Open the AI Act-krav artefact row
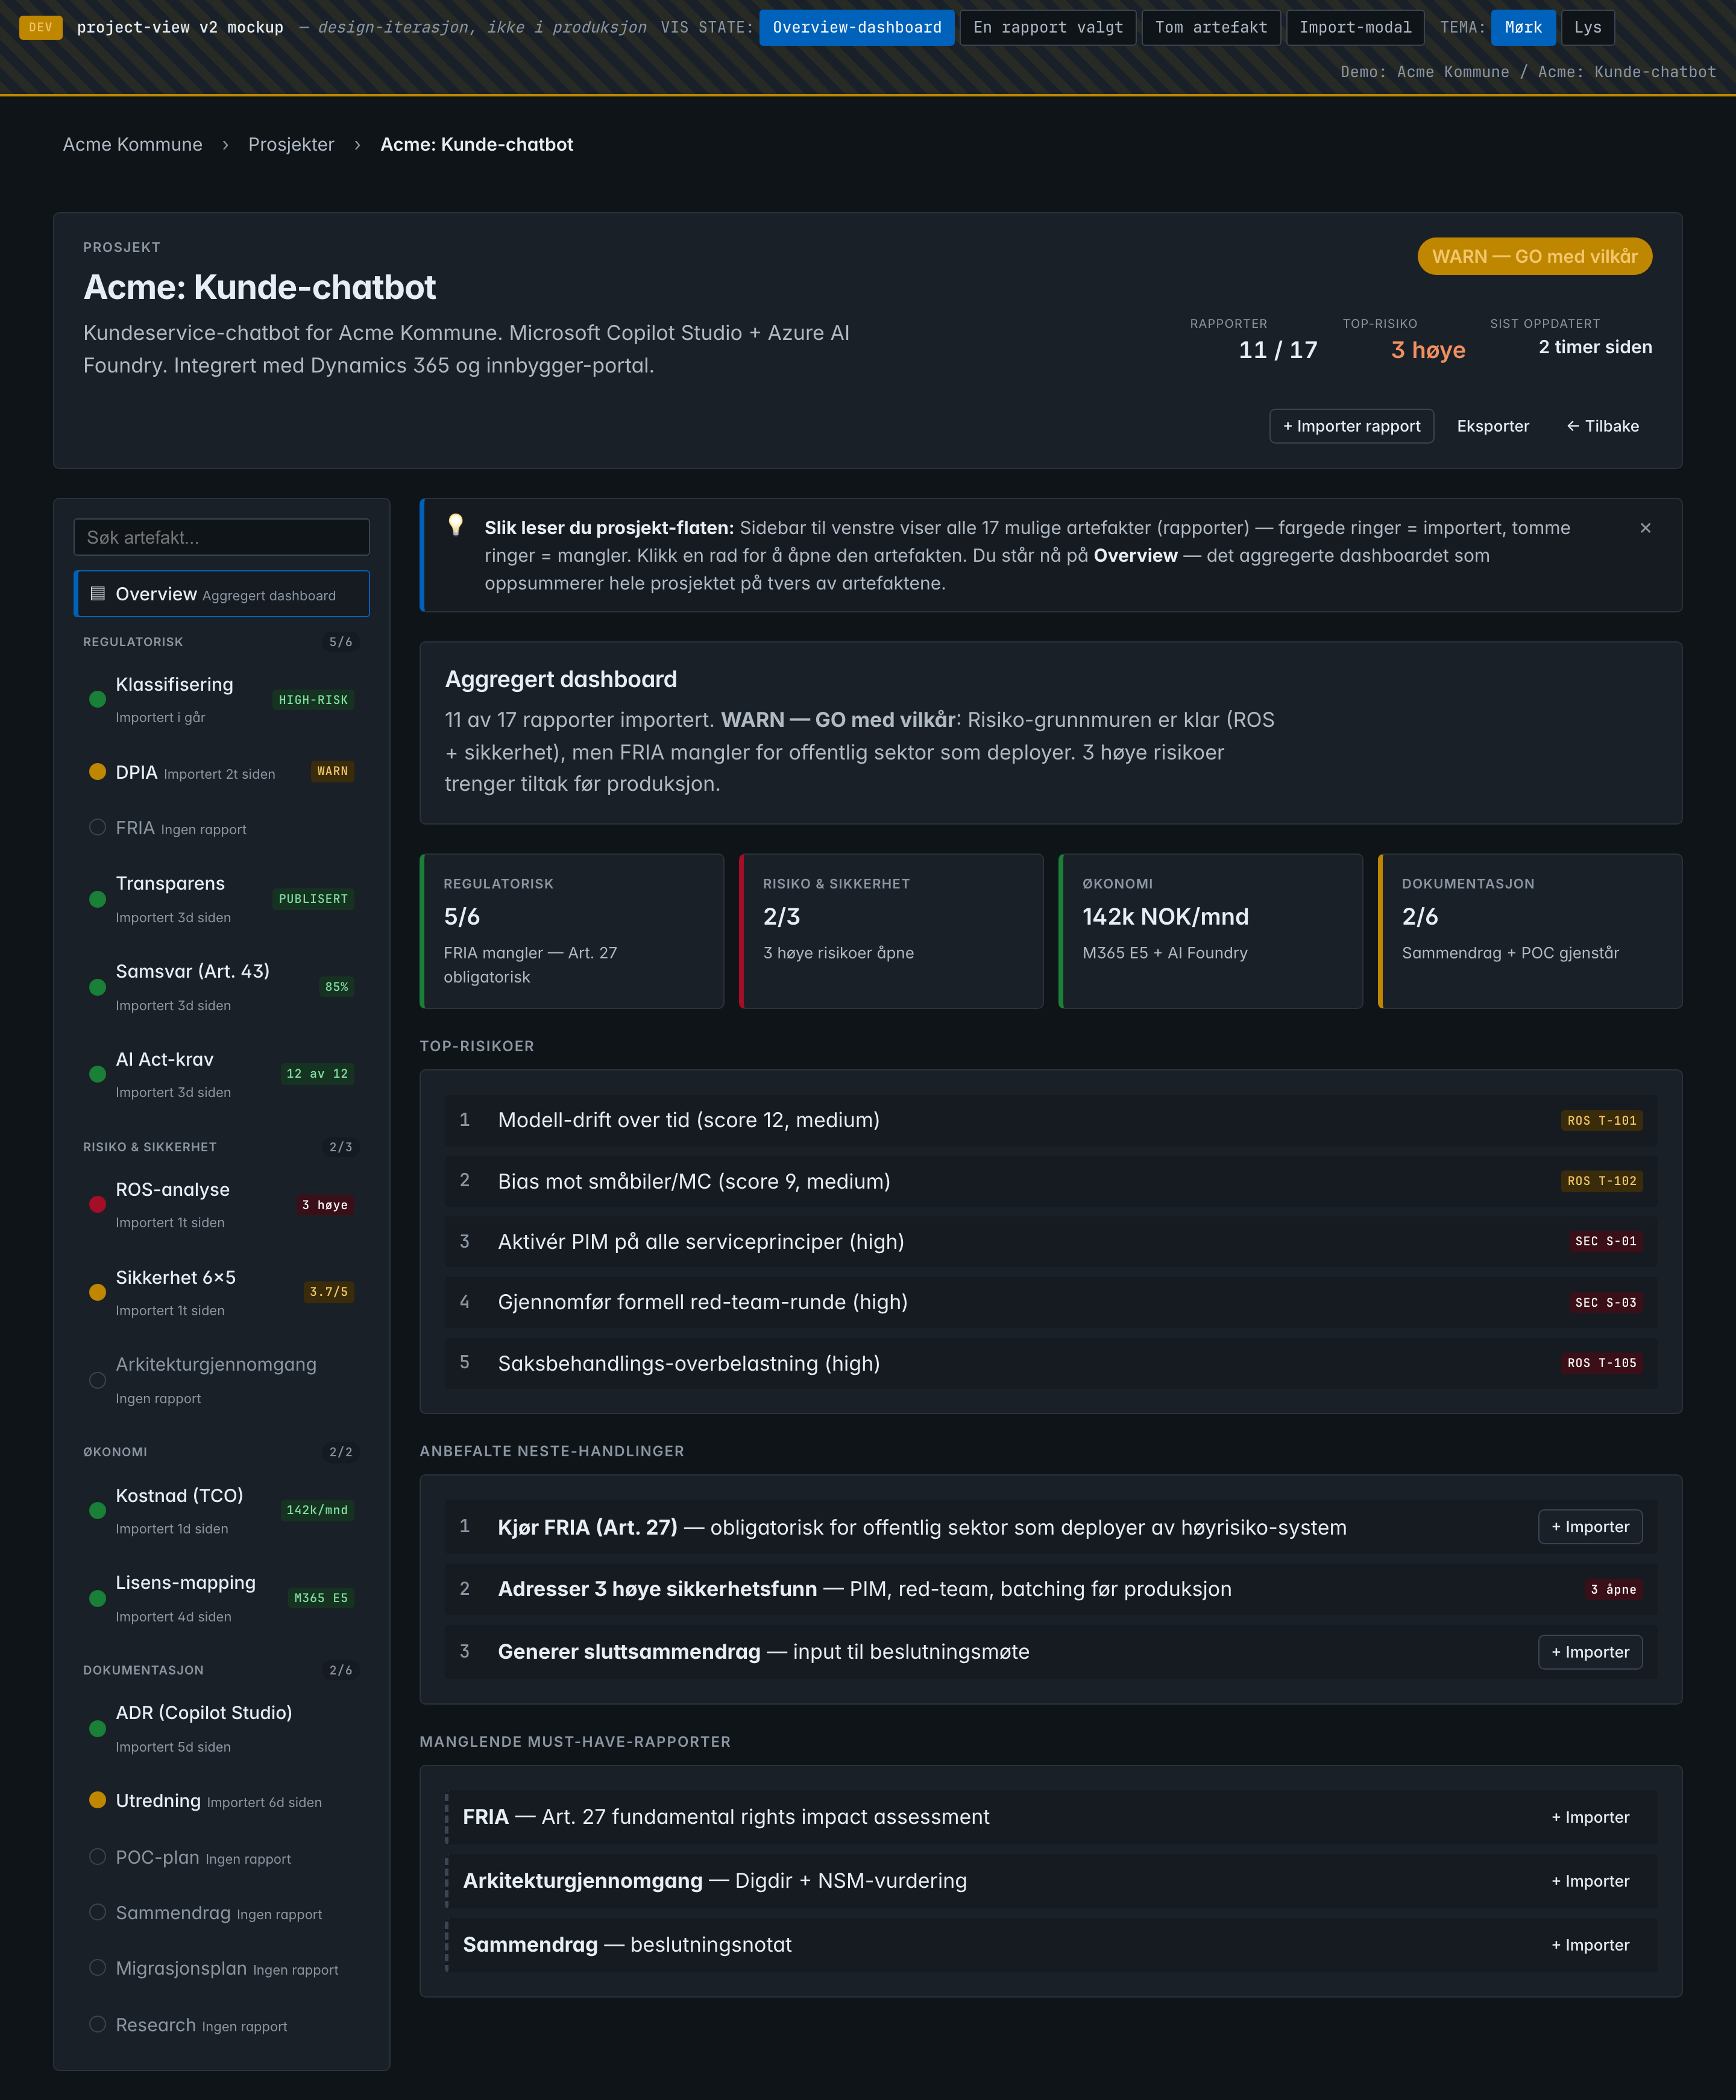This screenshot has width=1736, height=2100. 221,1074
